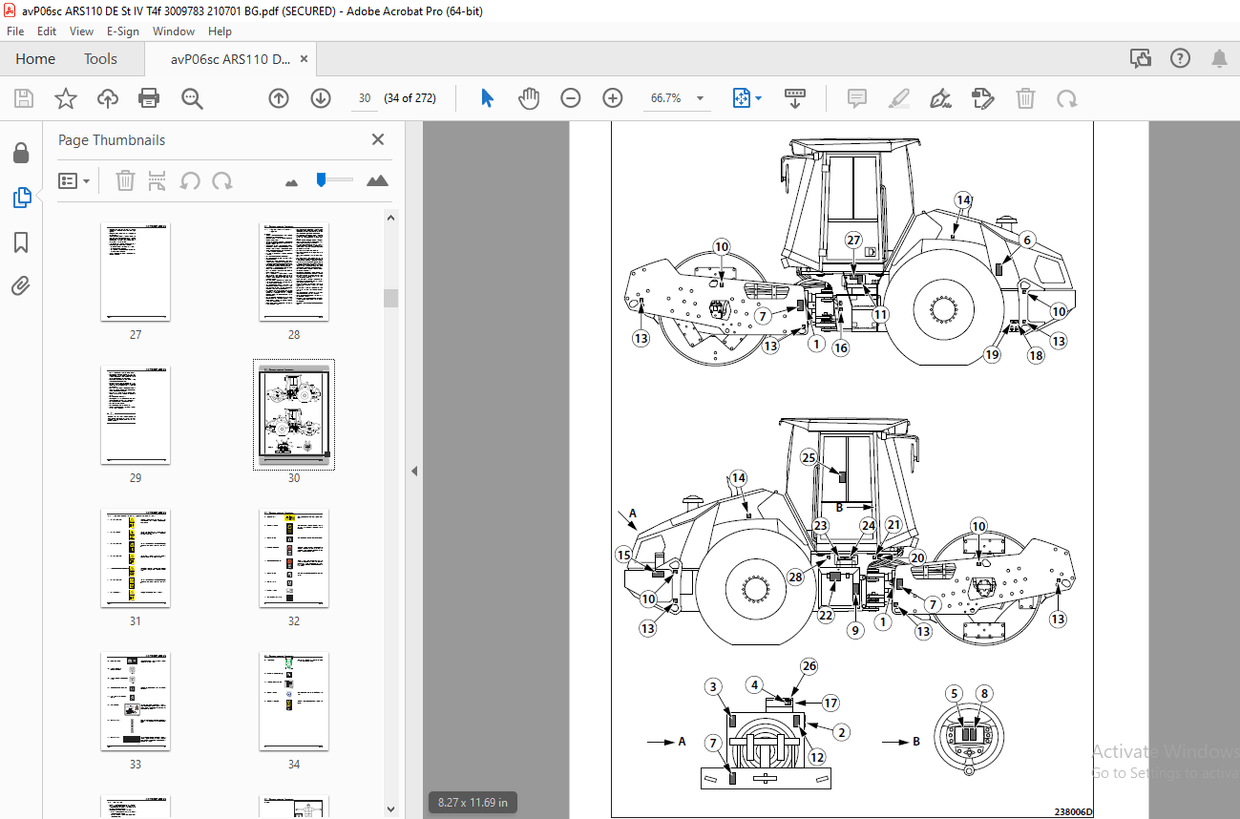Print the current PDF document
The width and height of the screenshot is (1240, 819).
pyautogui.click(x=148, y=98)
